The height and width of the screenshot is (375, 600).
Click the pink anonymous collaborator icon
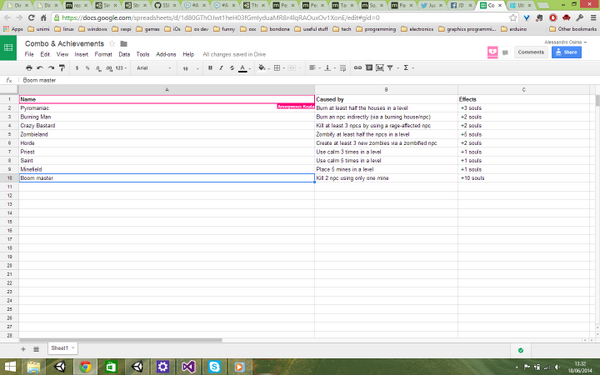[x=492, y=52]
